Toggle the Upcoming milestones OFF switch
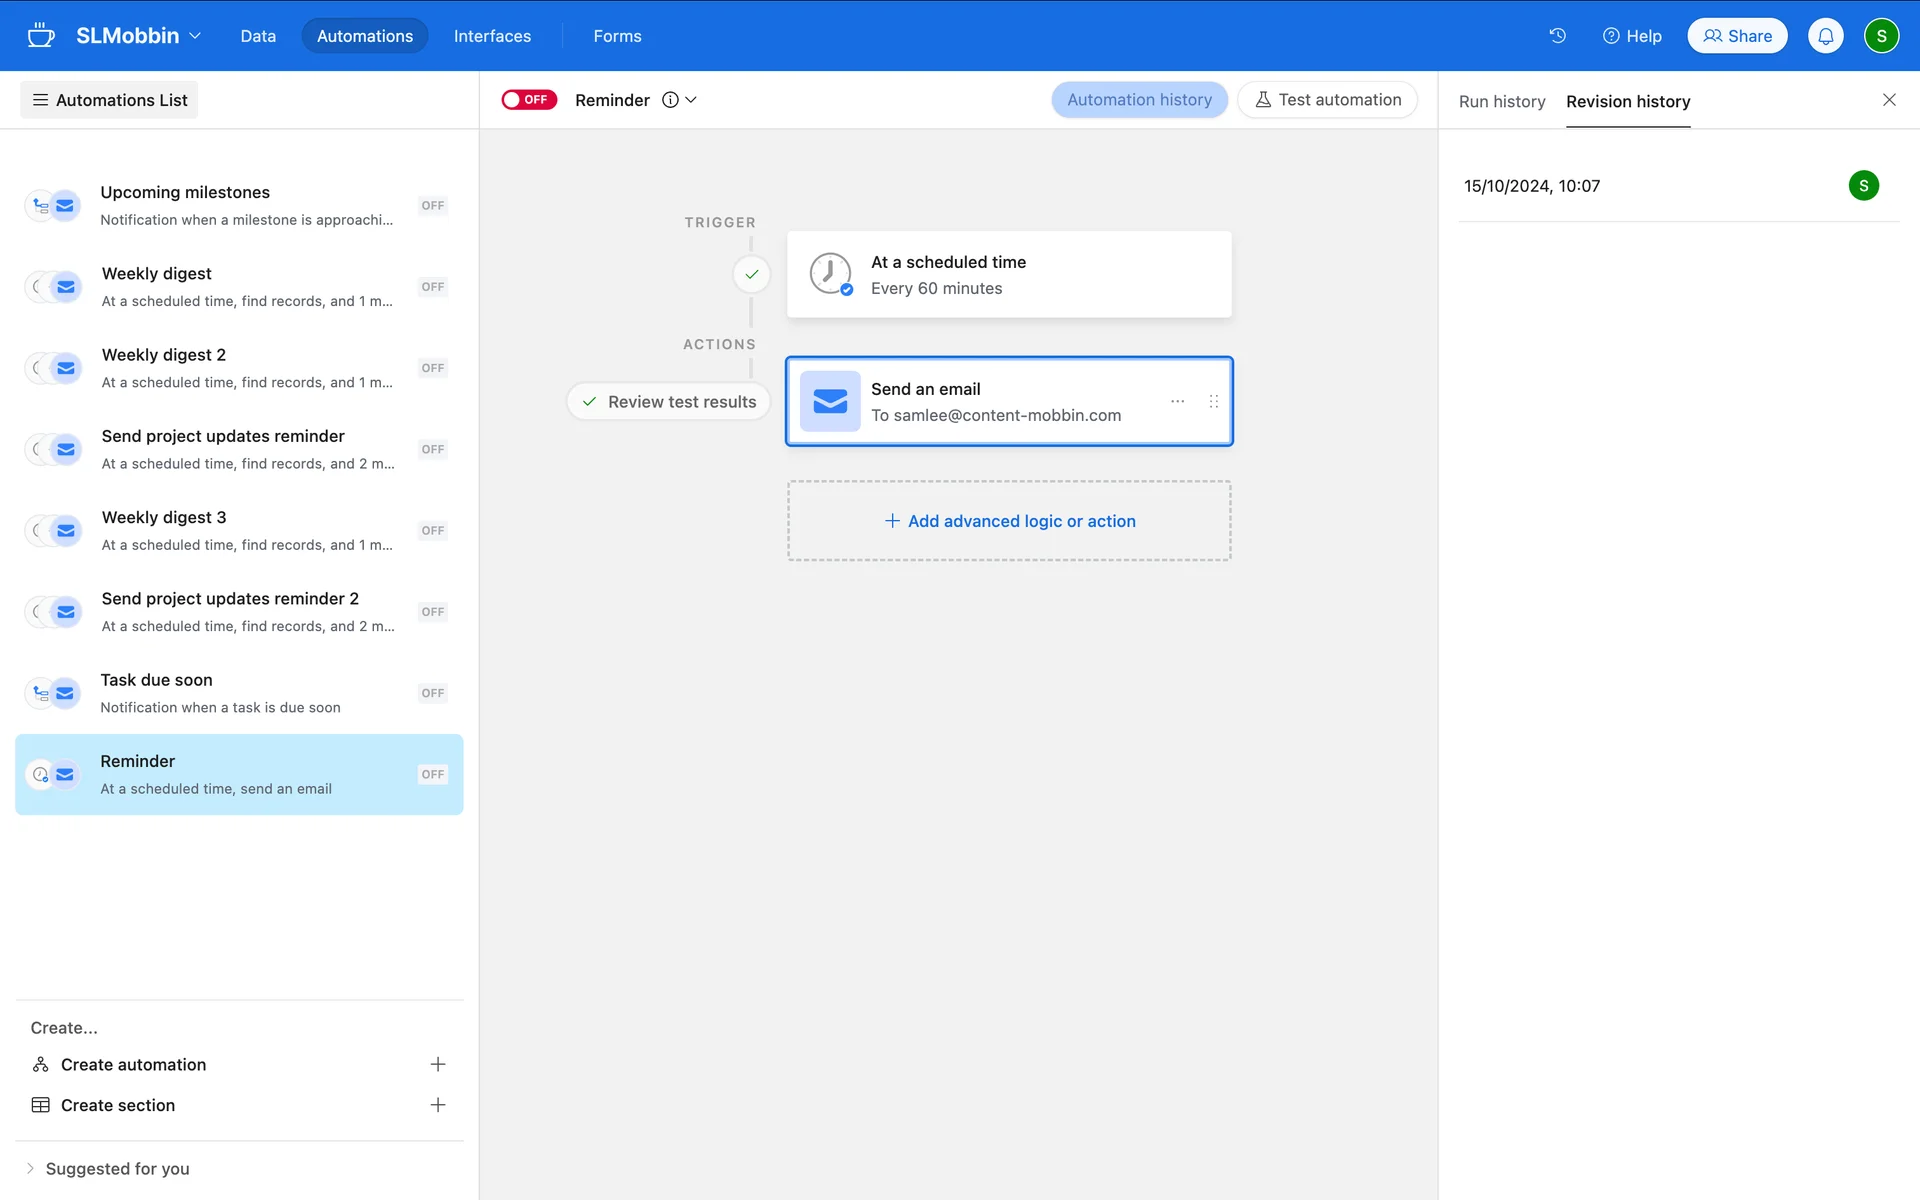The width and height of the screenshot is (1920, 1200). point(432,206)
